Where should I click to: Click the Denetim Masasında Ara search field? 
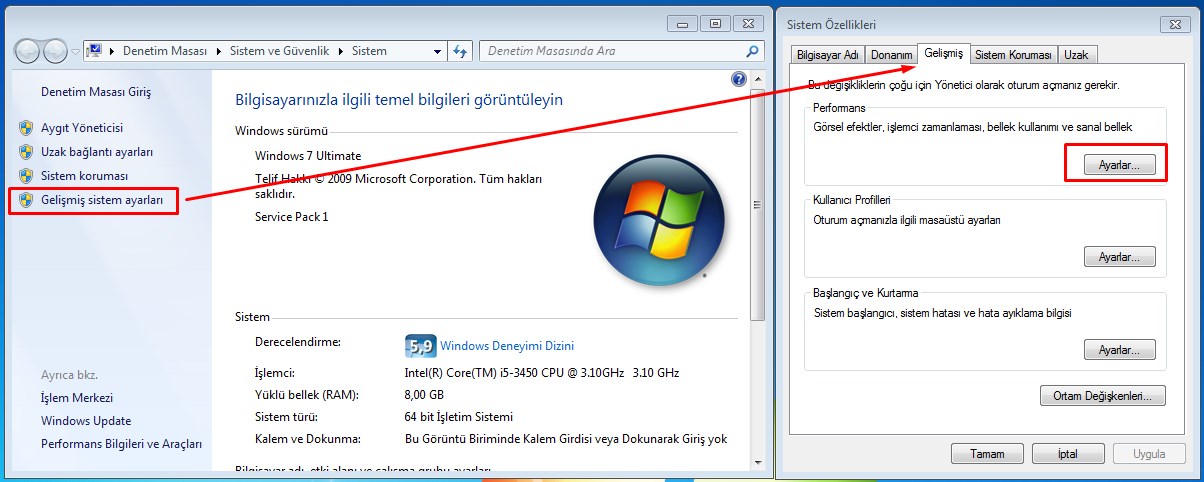(610, 51)
